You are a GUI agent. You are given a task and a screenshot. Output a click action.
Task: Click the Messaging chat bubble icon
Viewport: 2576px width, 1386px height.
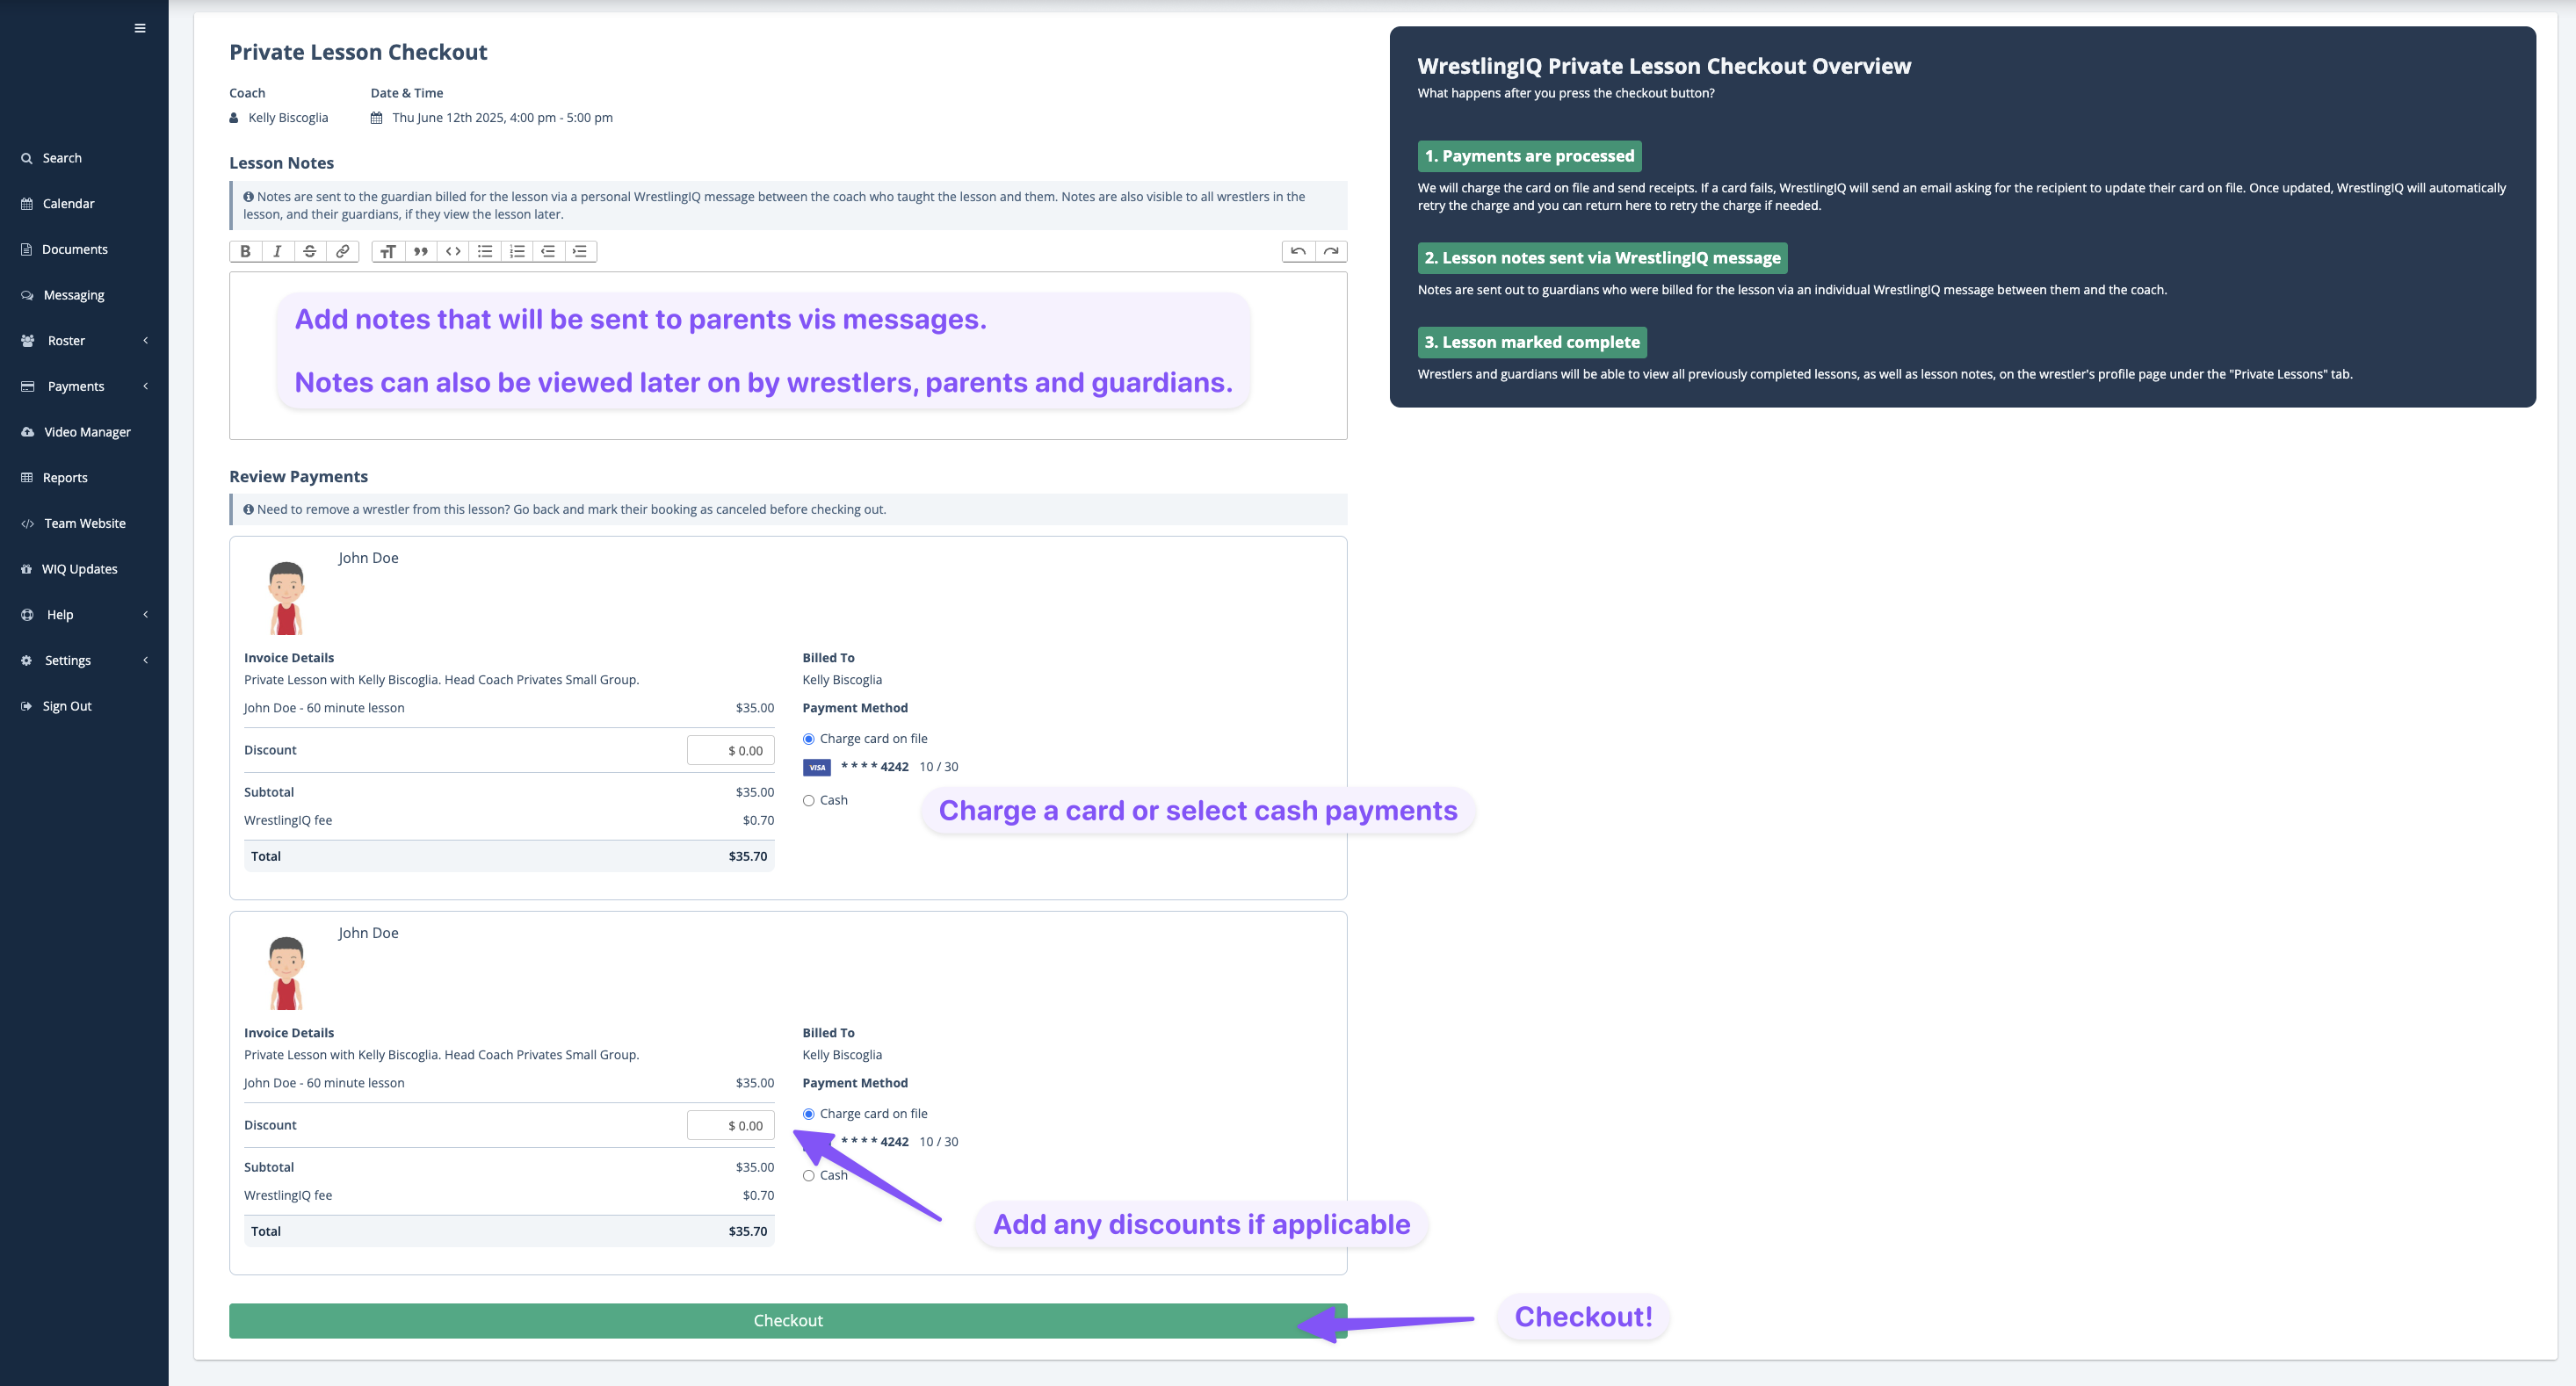click(x=27, y=295)
